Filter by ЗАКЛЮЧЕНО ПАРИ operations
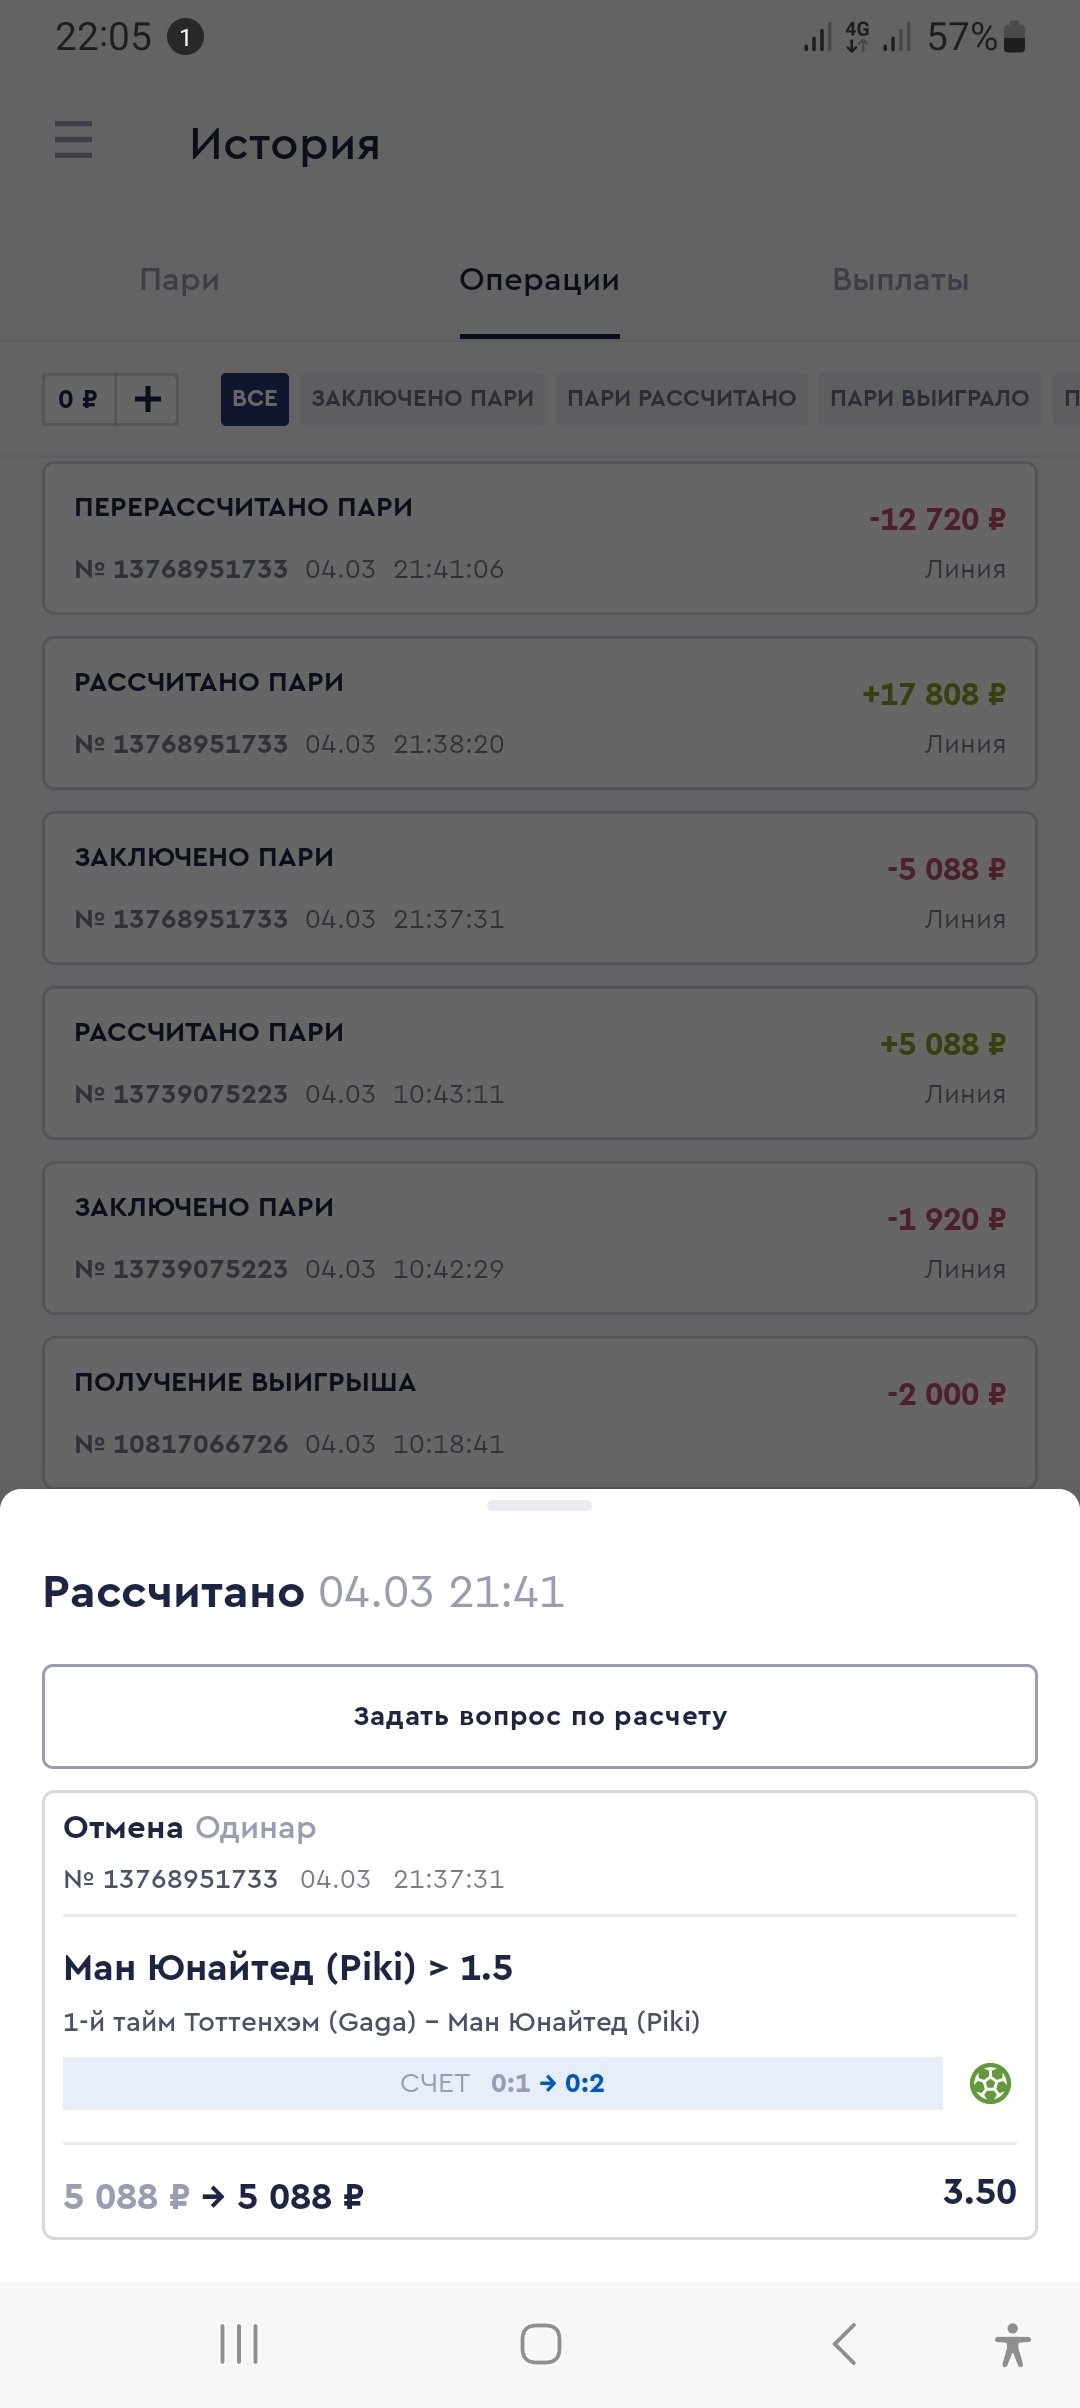The width and height of the screenshot is (1080, 2408). [422, 399]
